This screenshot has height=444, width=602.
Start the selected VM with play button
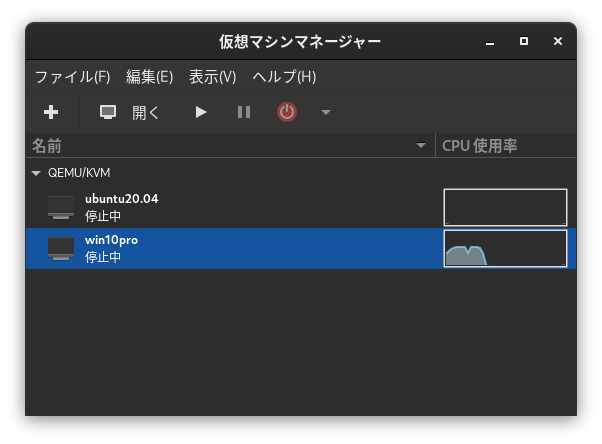[x=200, y=112]
